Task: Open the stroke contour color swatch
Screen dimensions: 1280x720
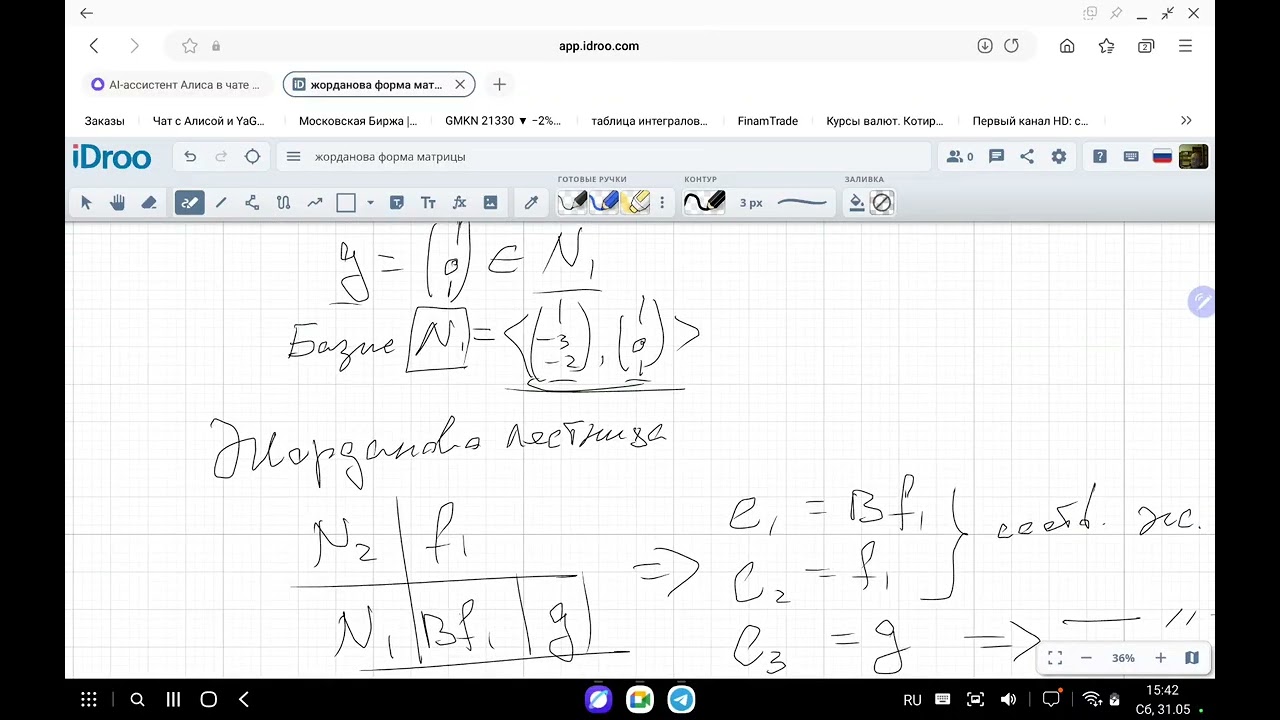Action: point(704,202)
